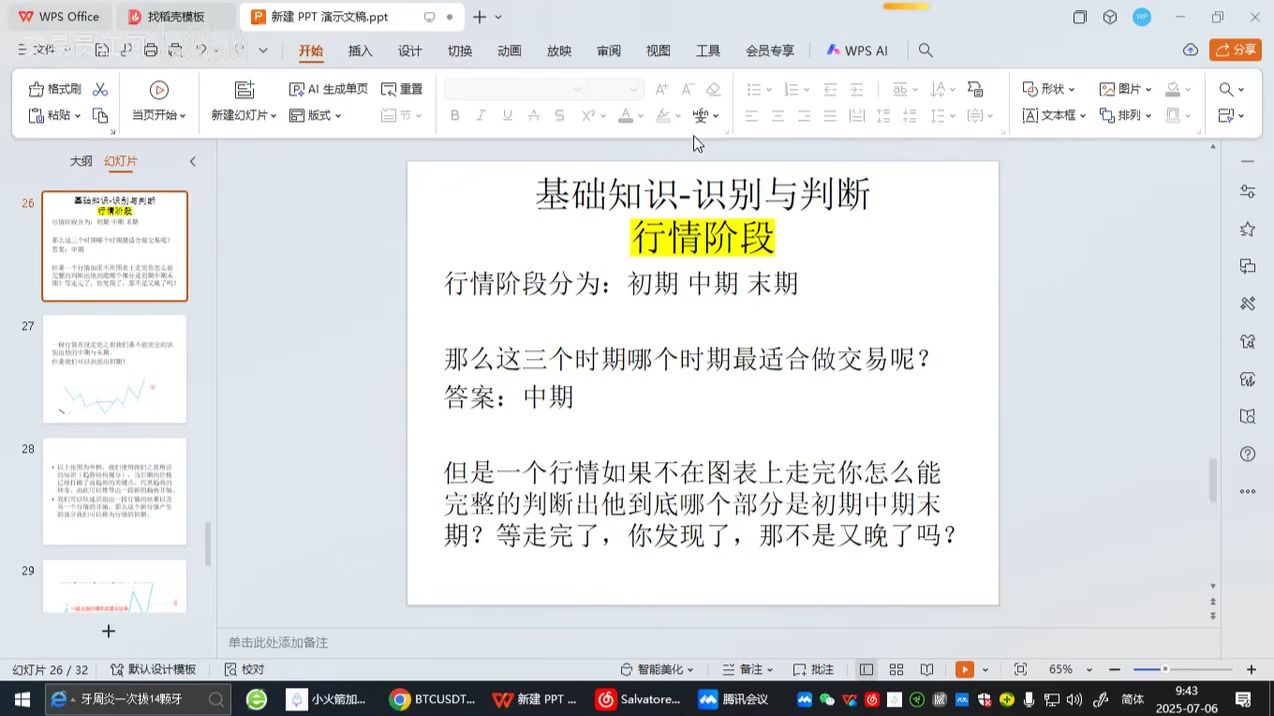Toggle Bold formatting
Image resolution: width=1274 pixels, height=716 pixels.
(455, 116)
